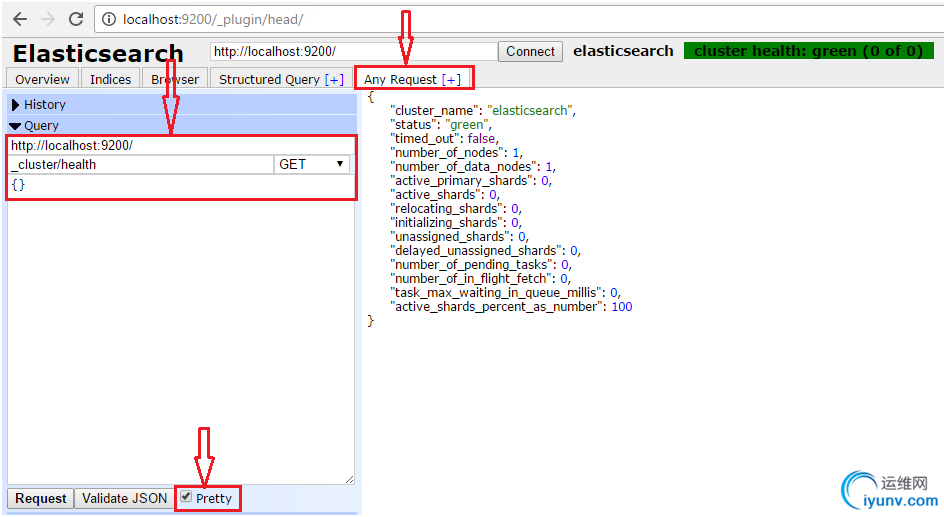Click Validate JSON button
This screenshot has width=944, height=517.
pos(125,498)
